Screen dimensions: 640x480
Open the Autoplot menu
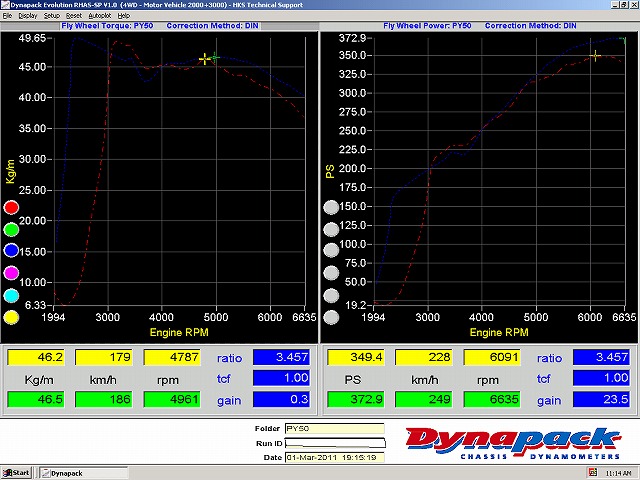100,16
